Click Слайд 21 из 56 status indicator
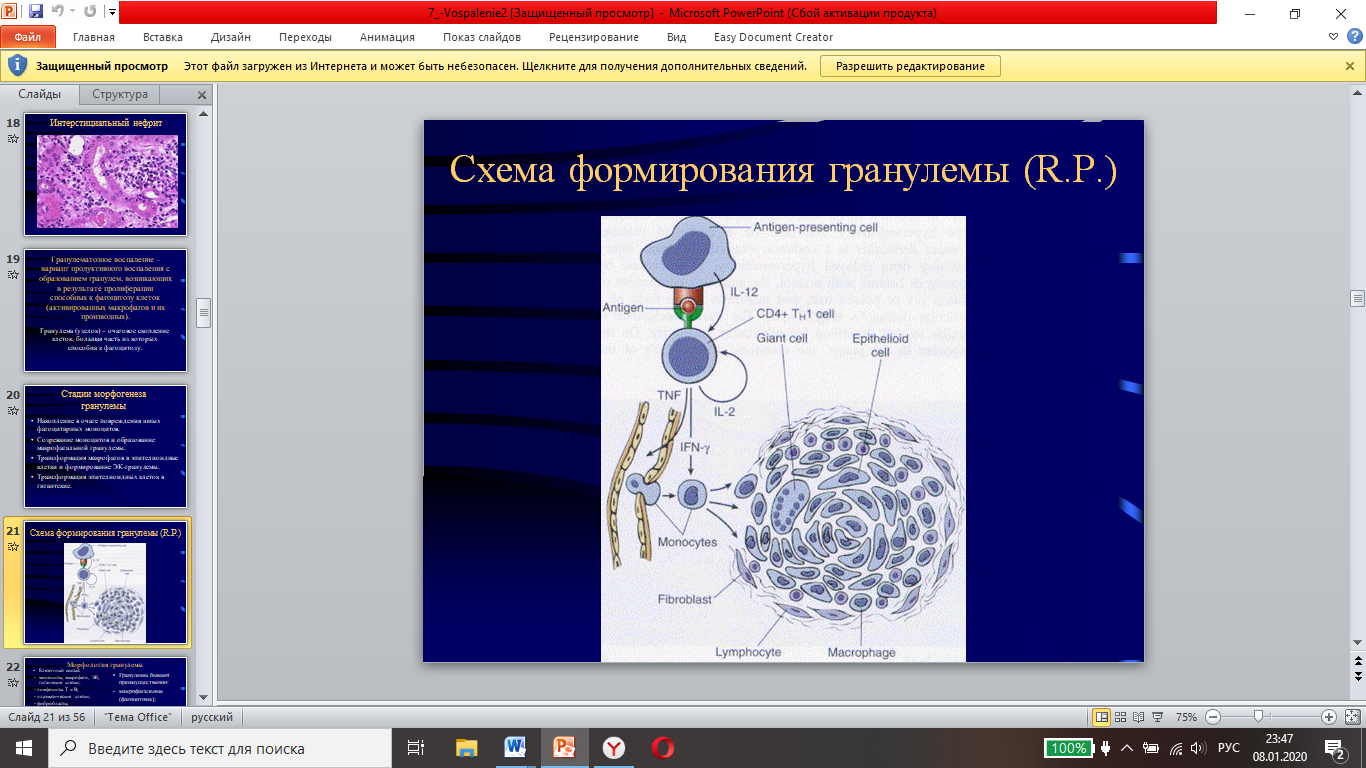The height and width of the screenshot is (768, 1366). (x=46, y=717)
